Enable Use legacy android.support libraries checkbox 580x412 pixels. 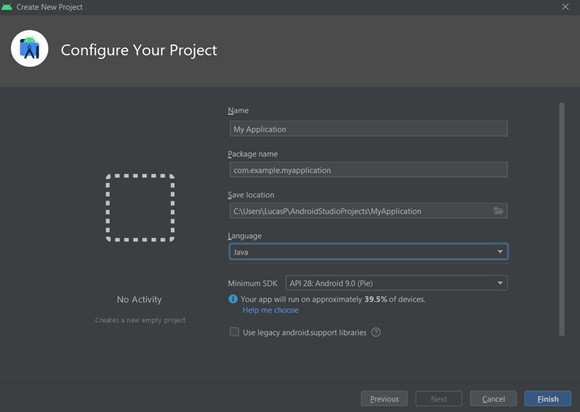234,332
